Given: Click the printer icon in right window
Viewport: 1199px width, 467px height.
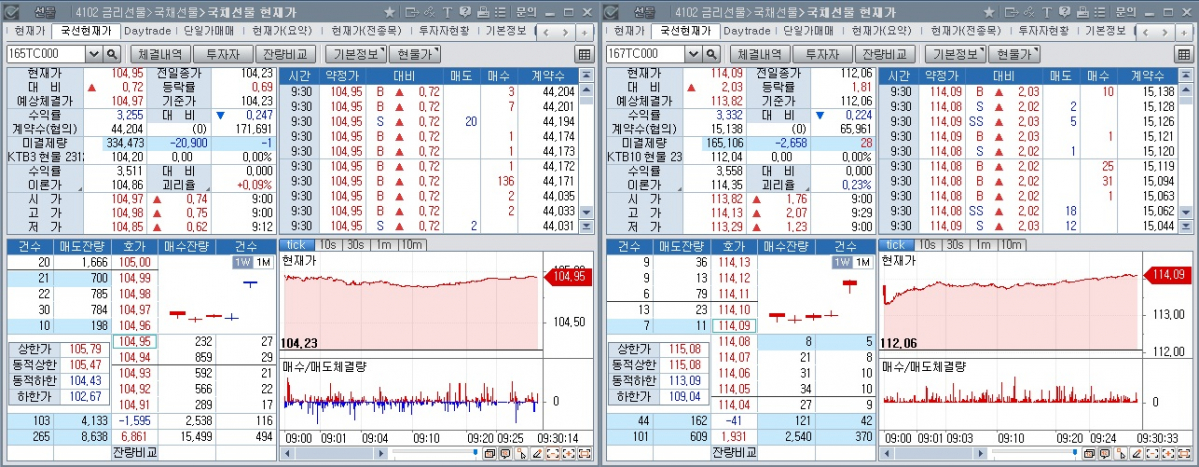Looking at the screenshot, I should point(1082,12).
